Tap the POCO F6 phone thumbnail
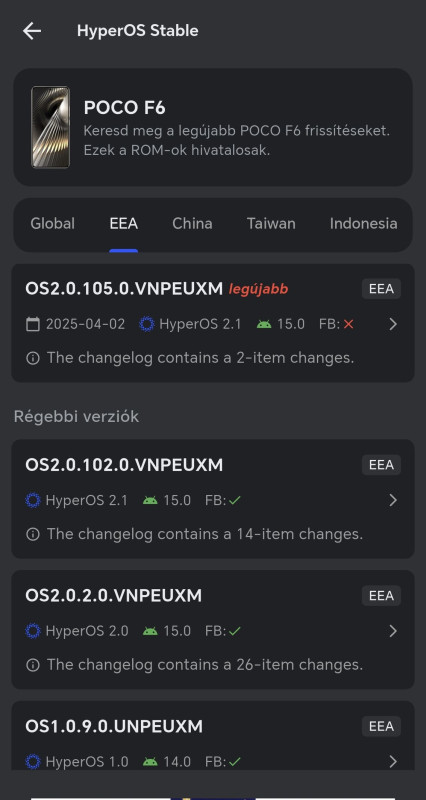 tap(50, 127)
